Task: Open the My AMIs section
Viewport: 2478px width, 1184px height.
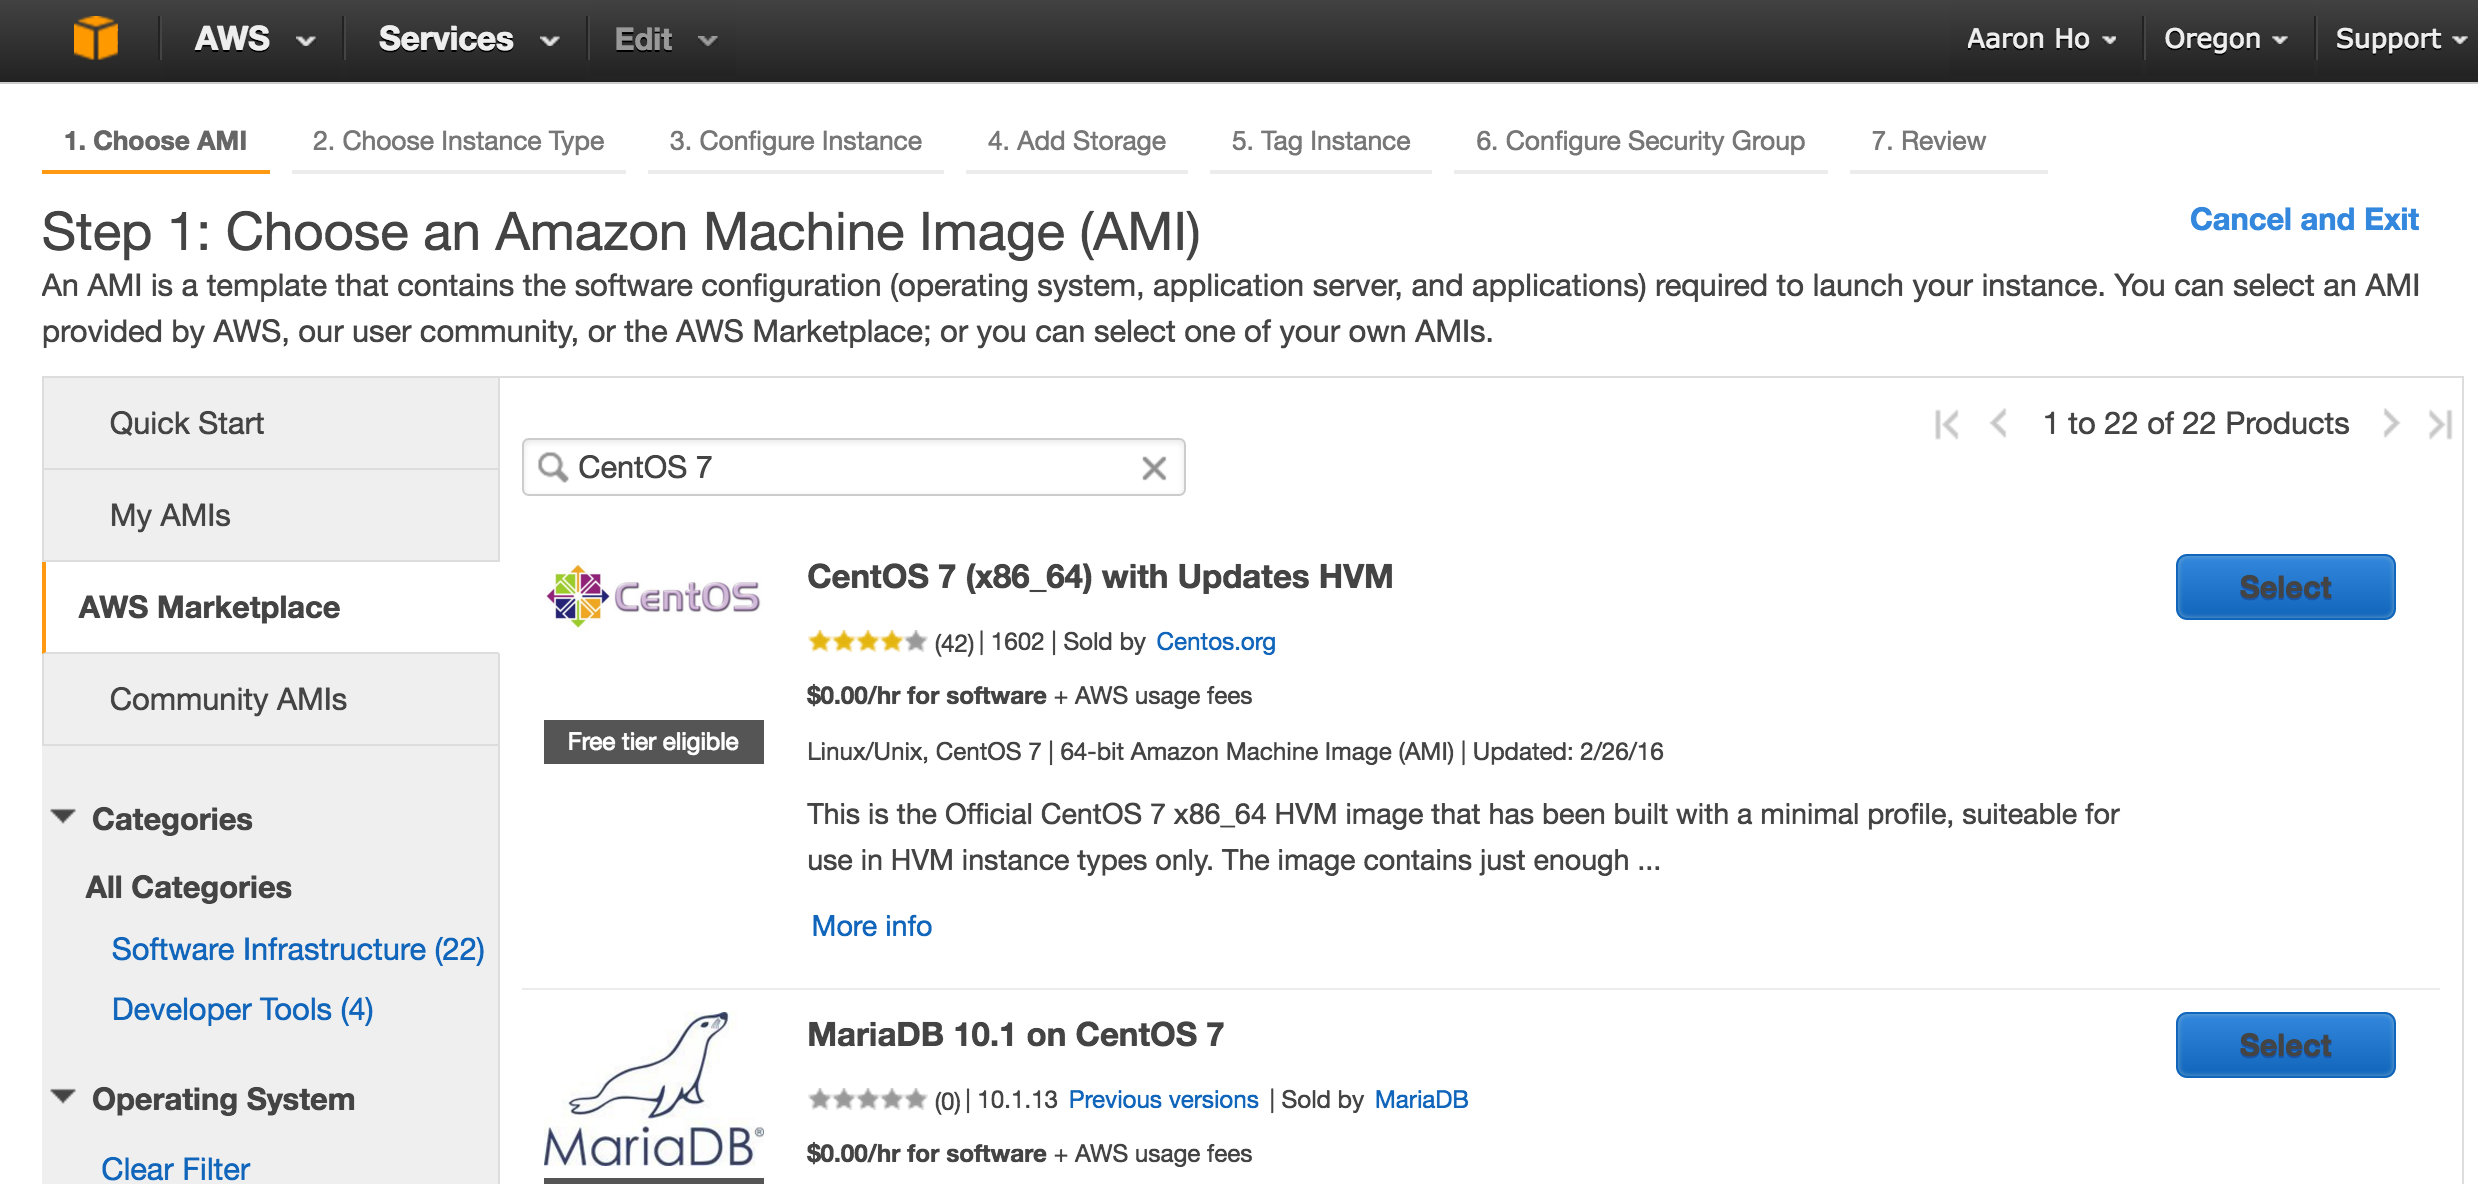Action: tap(271, 515)
